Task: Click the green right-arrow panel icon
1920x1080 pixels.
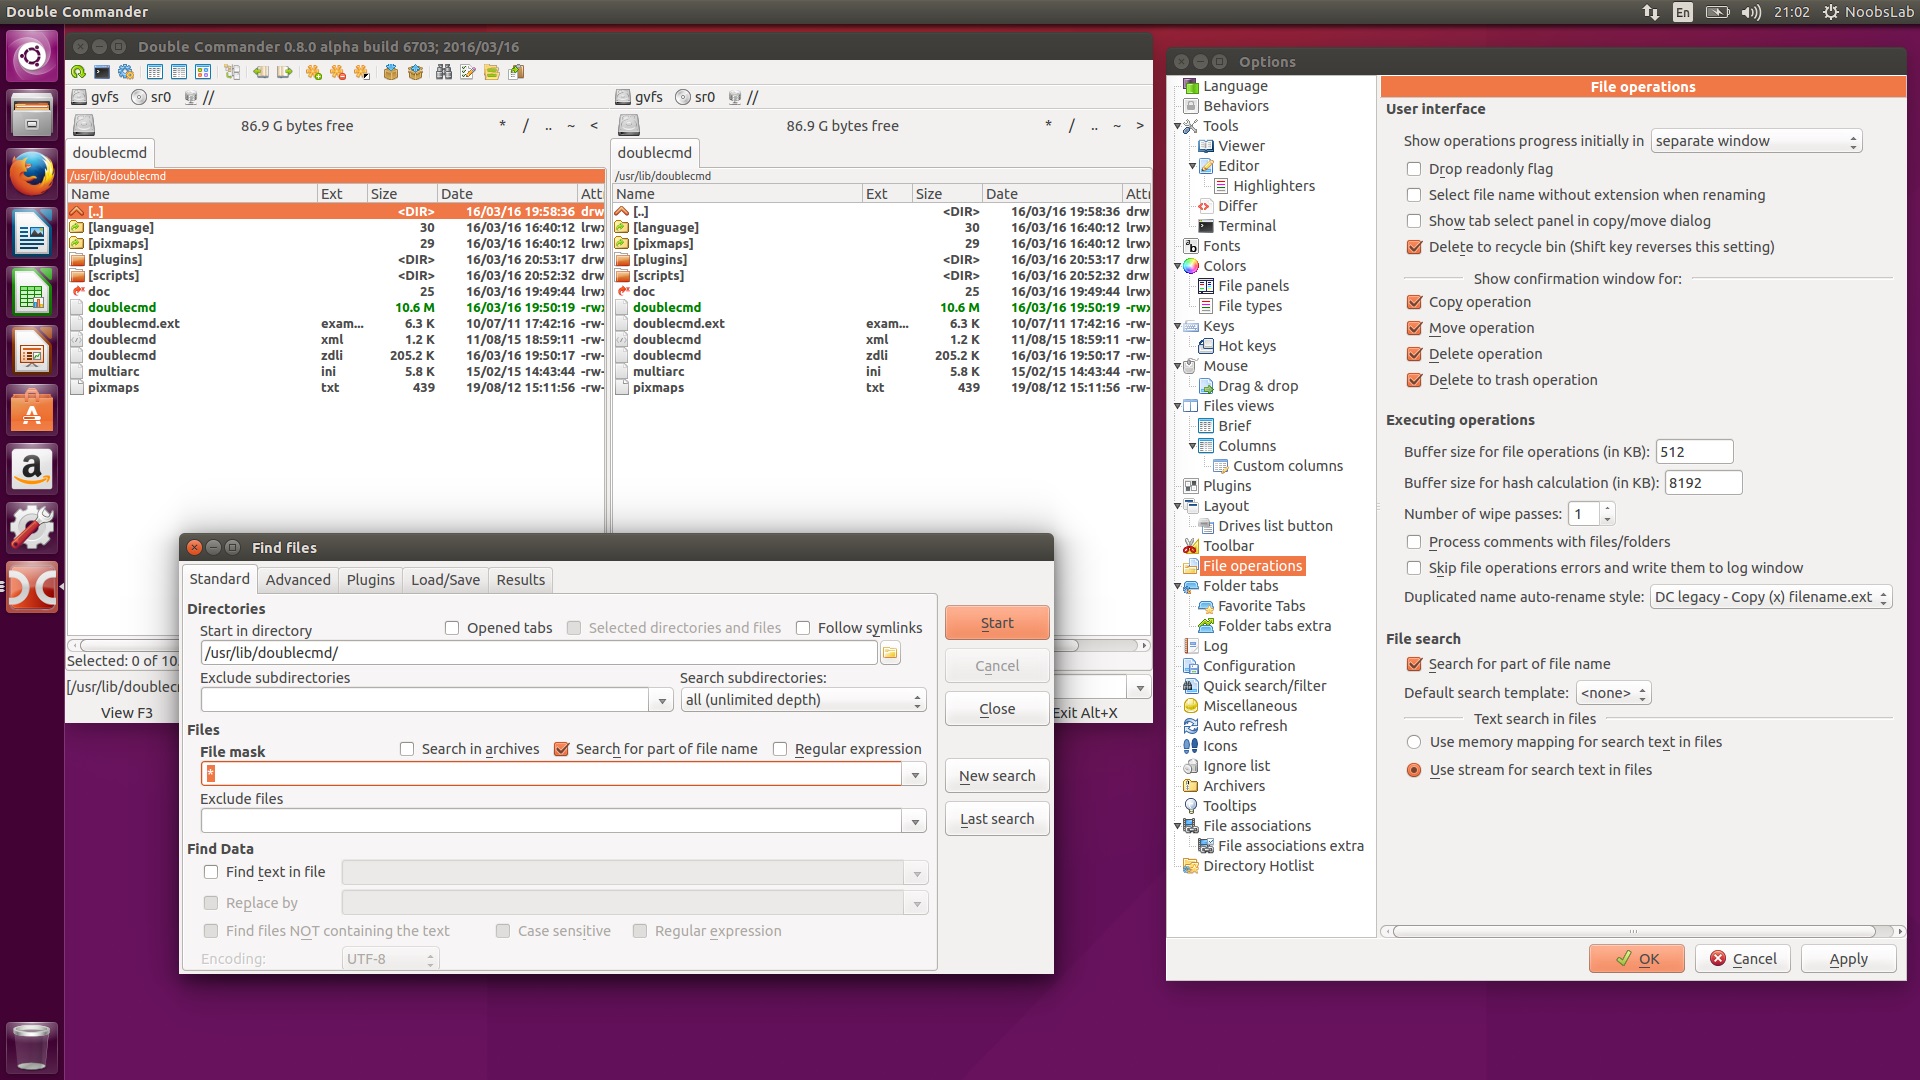Action: (x=285, y=72)
